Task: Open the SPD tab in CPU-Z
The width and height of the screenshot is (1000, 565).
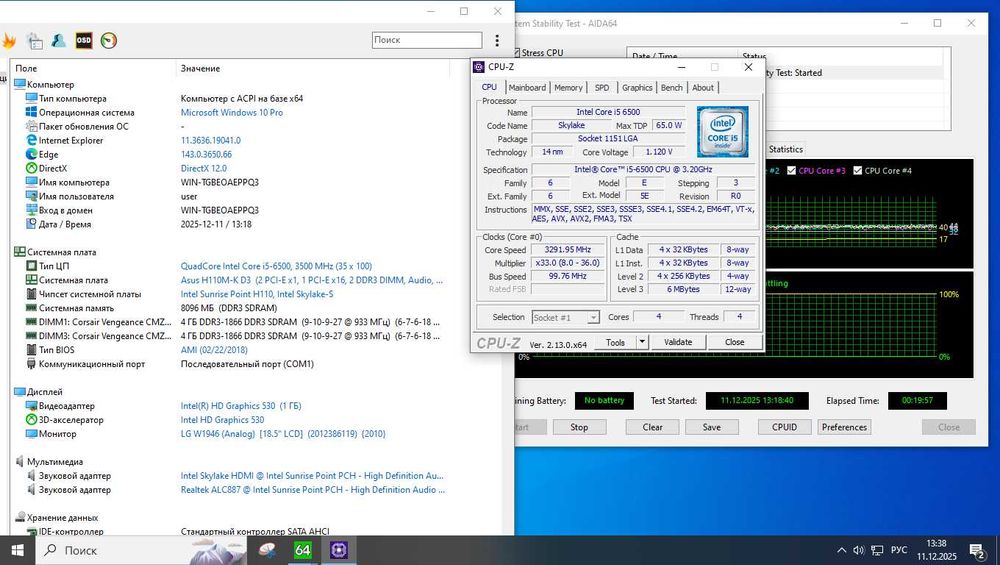Action: [602, 87]
